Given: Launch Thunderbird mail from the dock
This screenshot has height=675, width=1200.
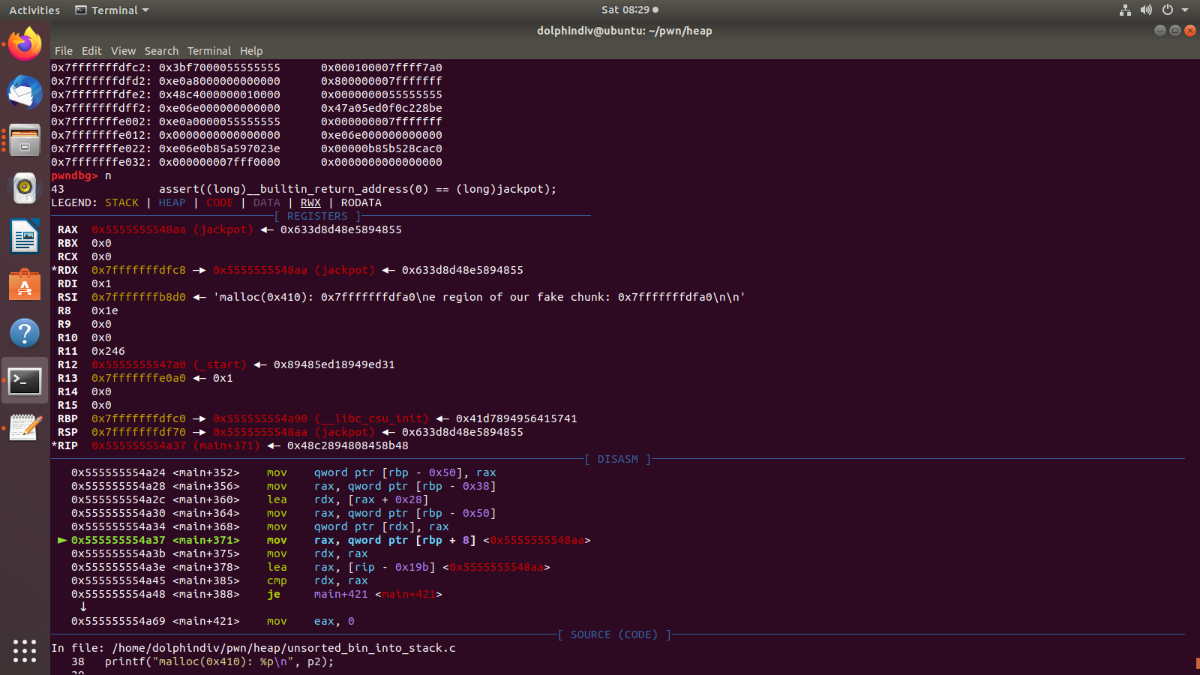Looking at the screenshot, I should point(25,91).
